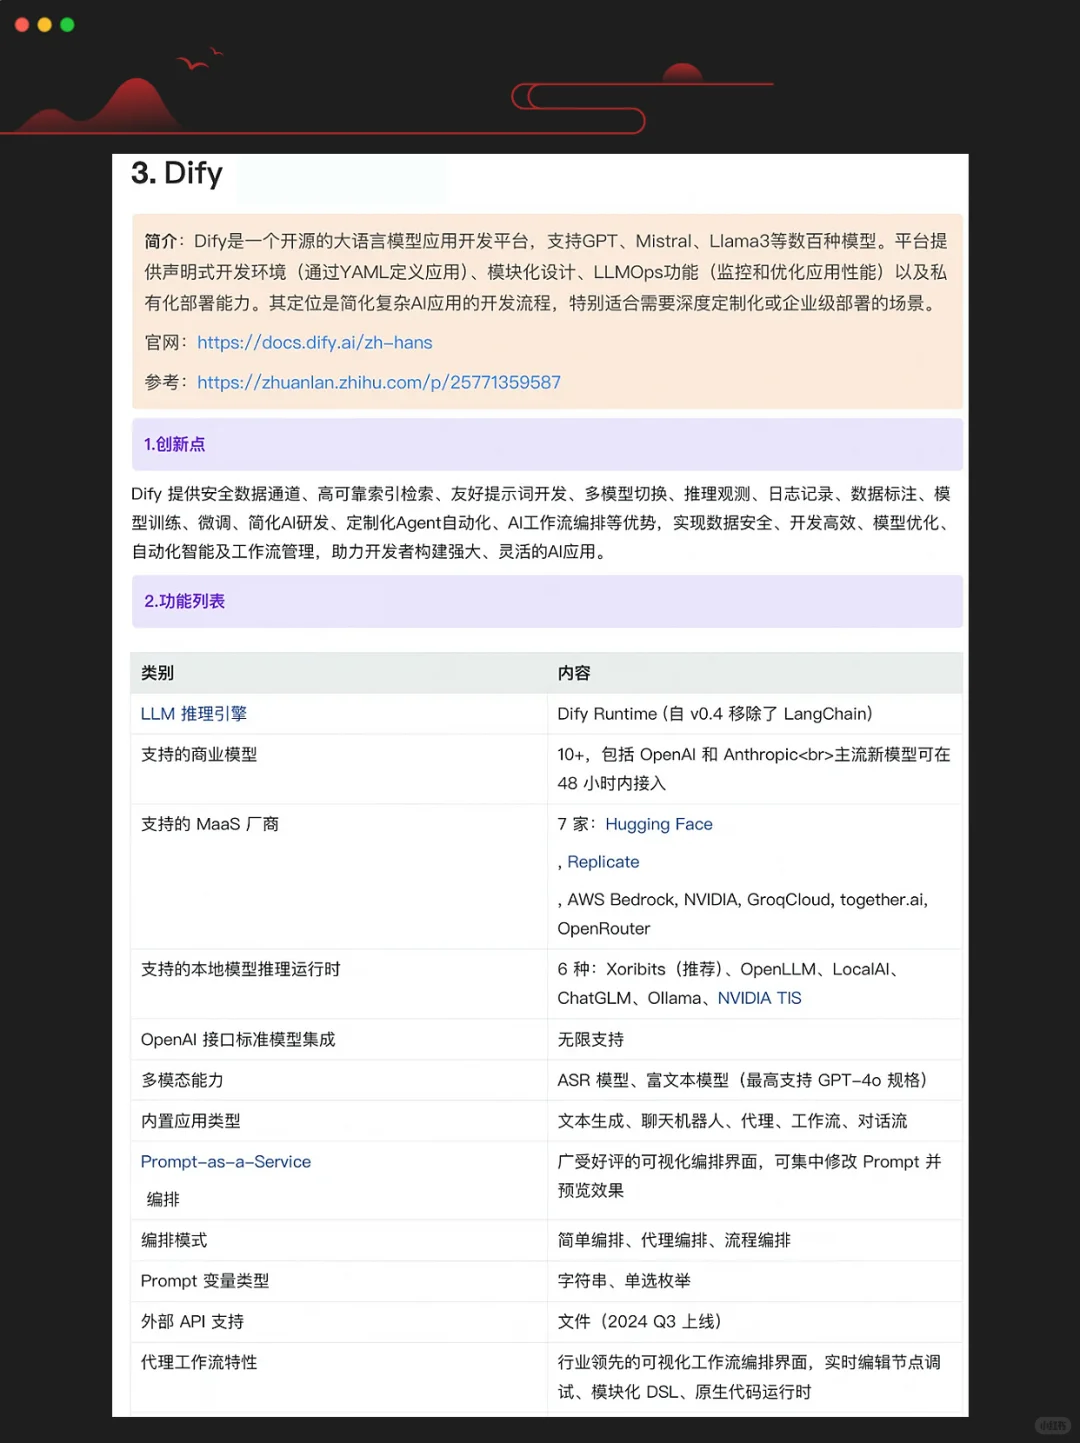Click the '1.创新点' section header

click(547, 444)
